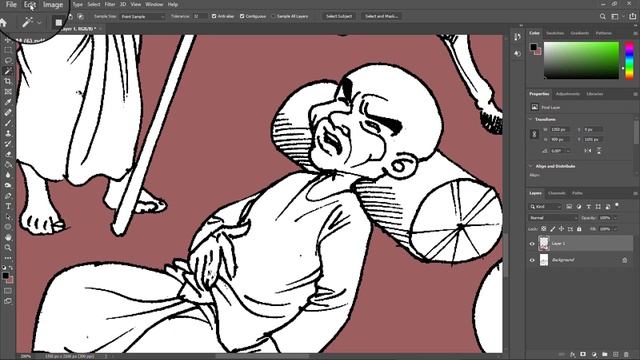This screenshot has width=640, height=360.
Task: Switch to the Channels tab
Action: [x=557, y=193]
